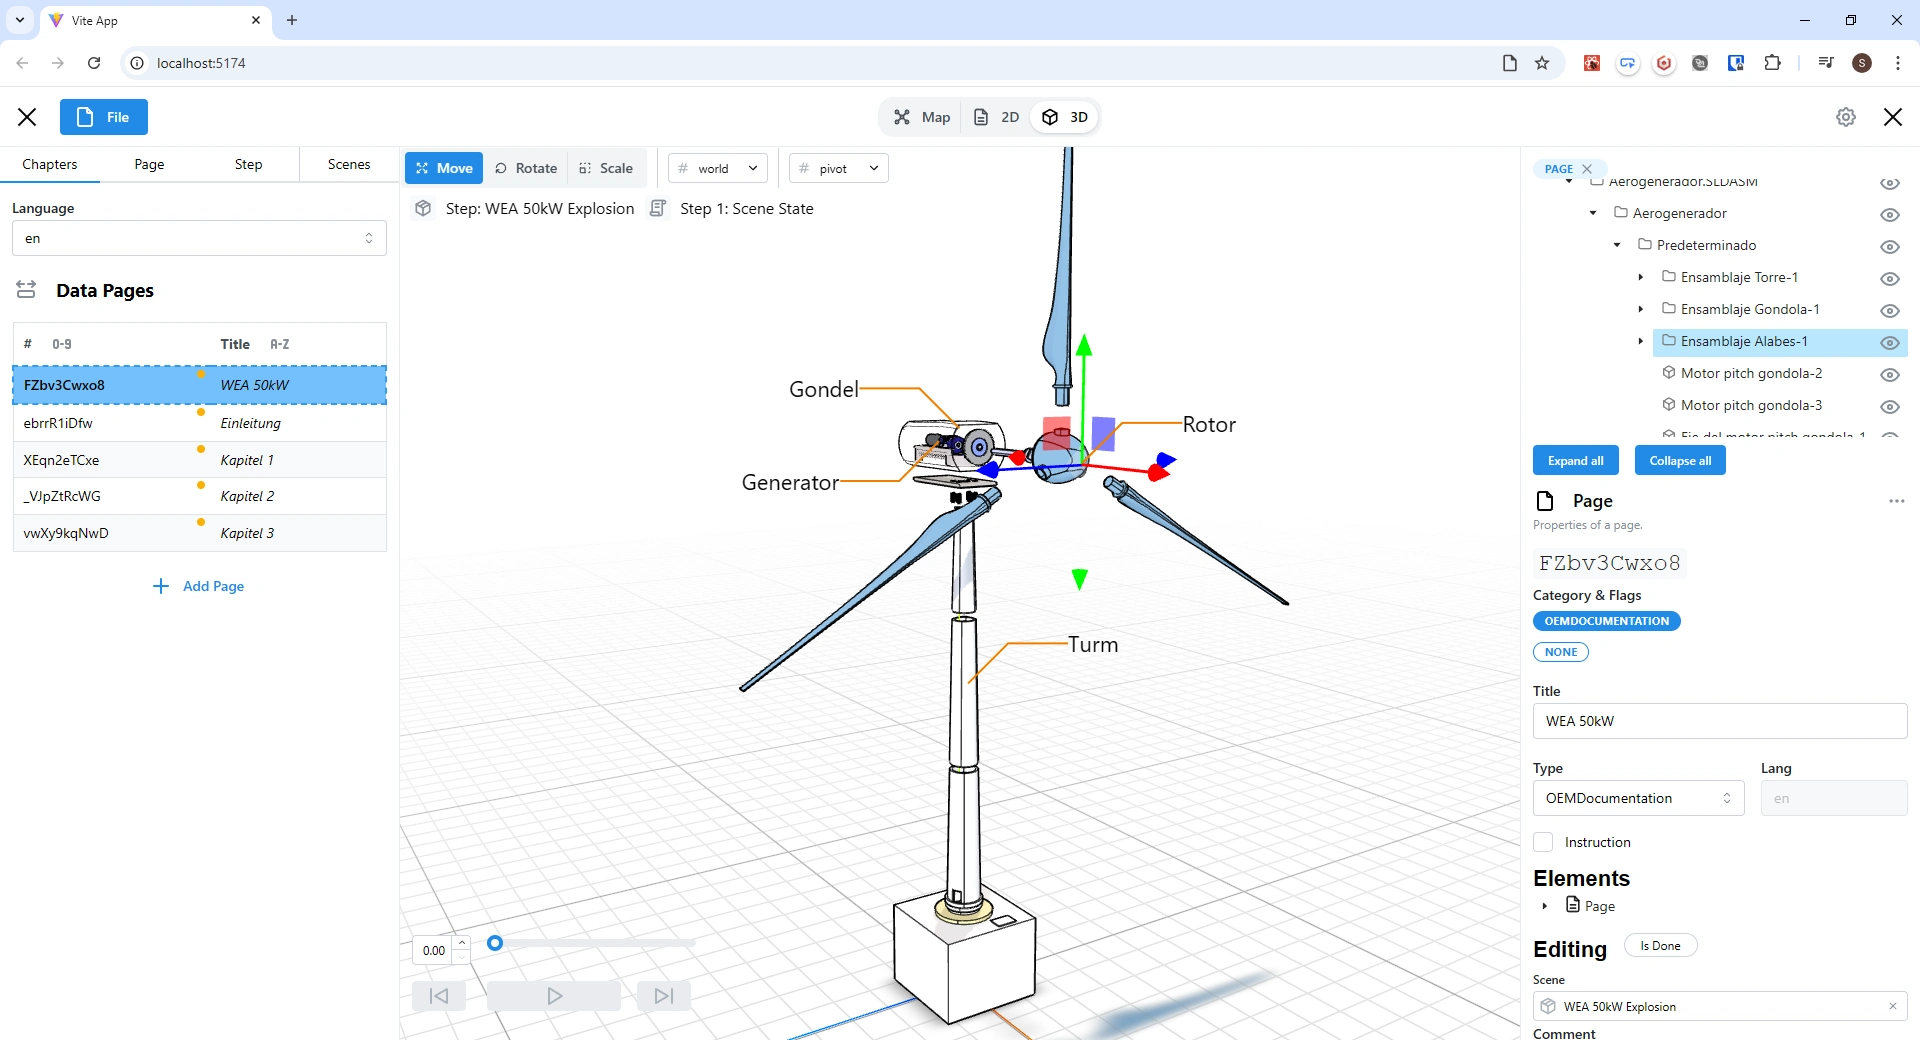Open the settings gear

[1846, 117]
